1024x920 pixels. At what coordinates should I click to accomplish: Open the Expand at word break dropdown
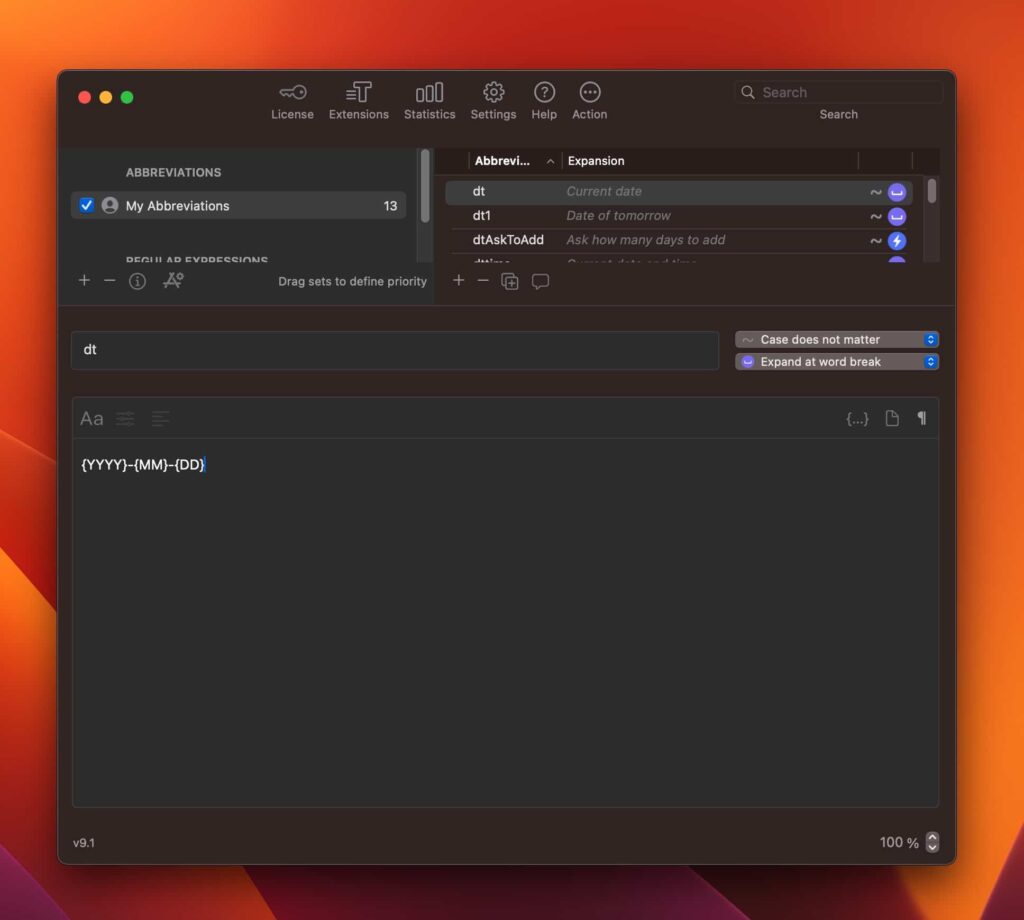[837, 362]
